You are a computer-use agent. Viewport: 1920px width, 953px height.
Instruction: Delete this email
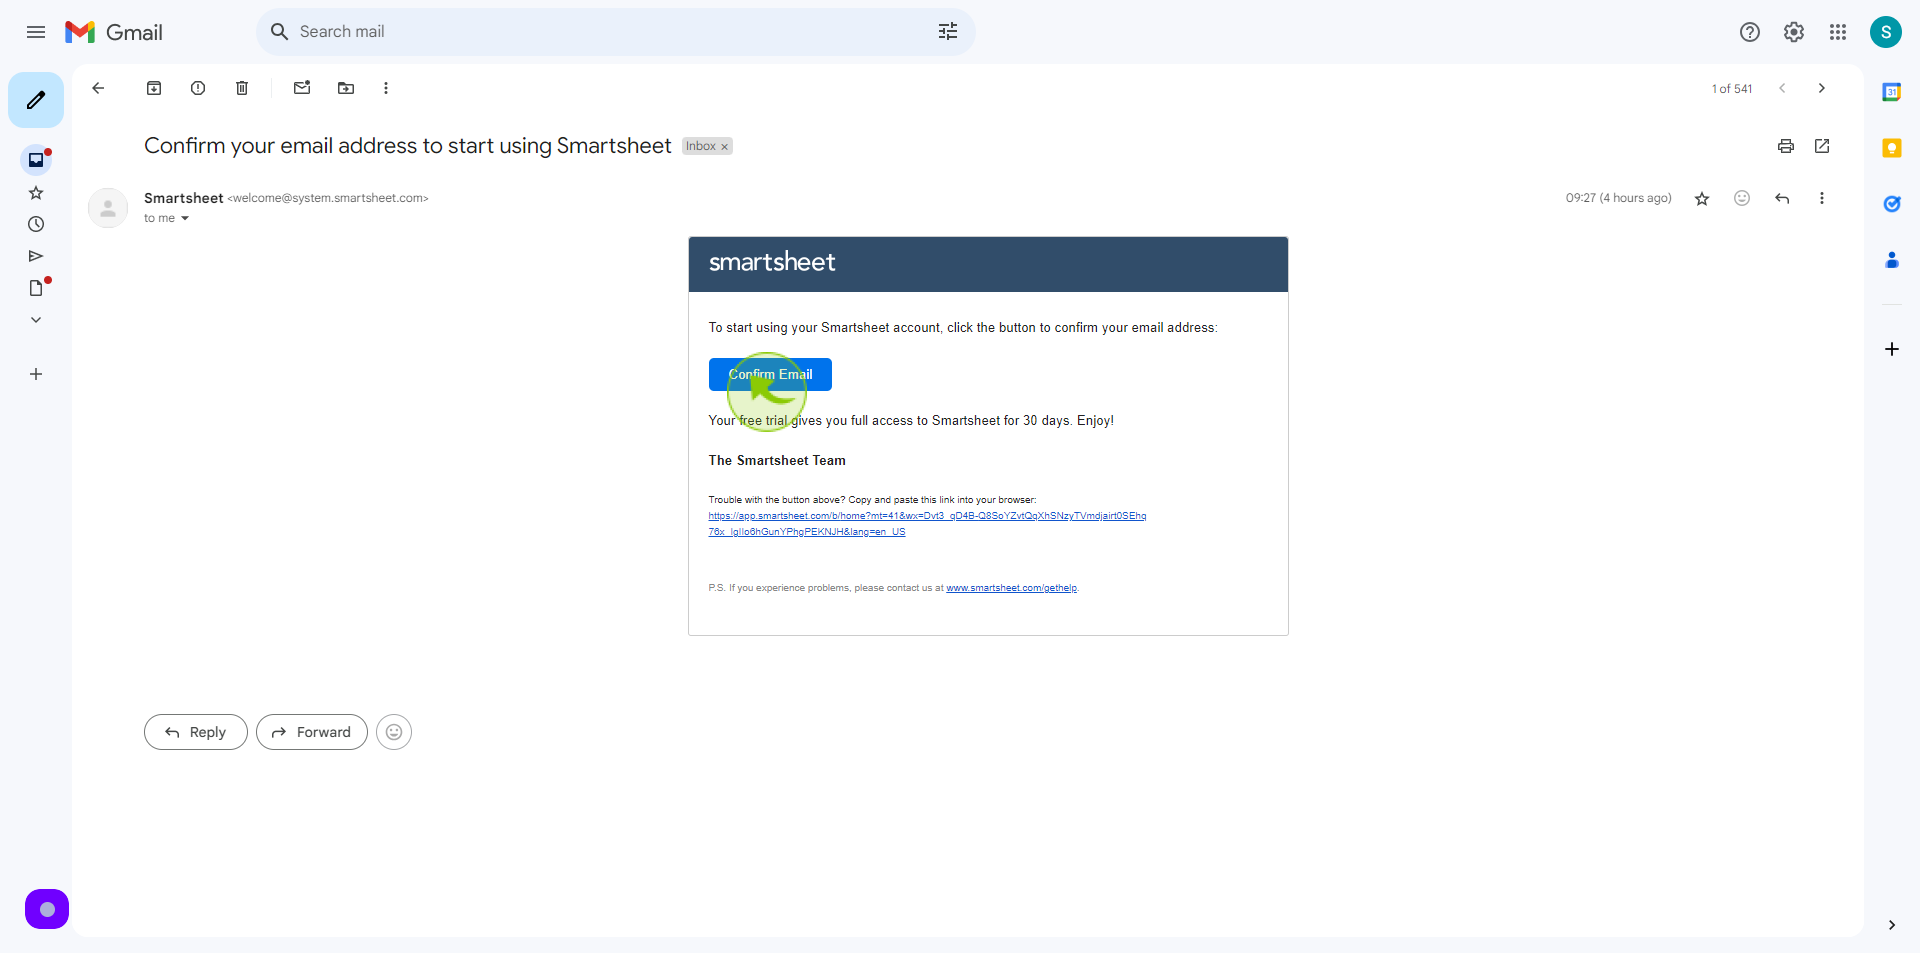[242, 88]
